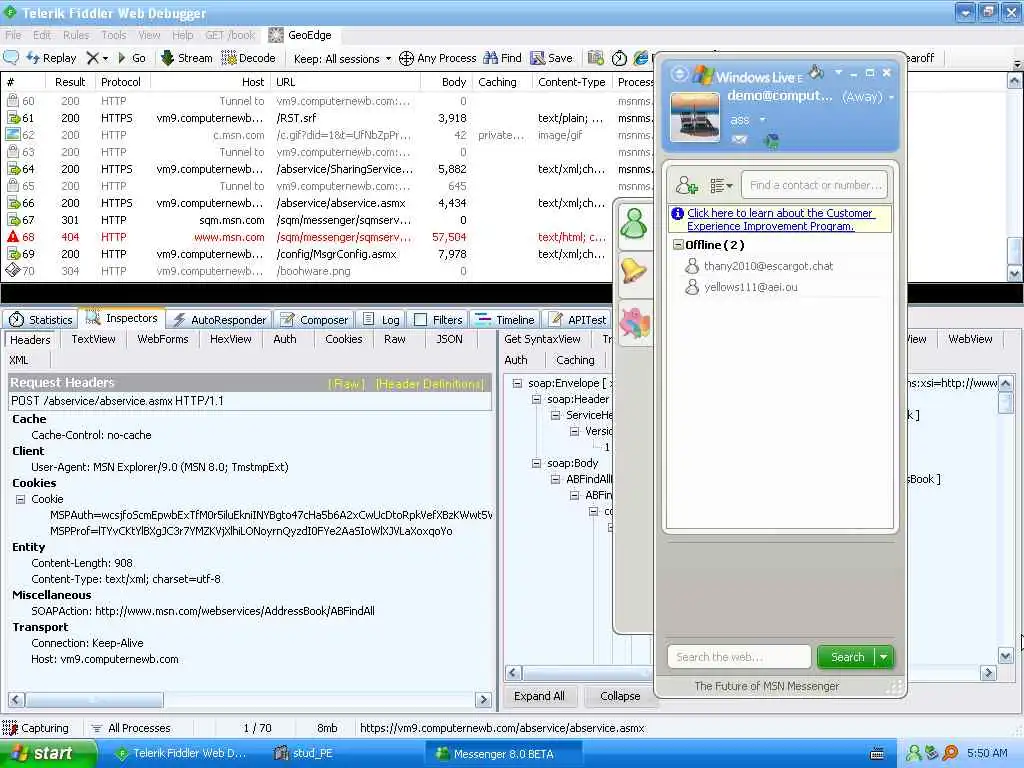Viewport: 1024px width, 768px height.
Task: Click the Replay toolbar button in Fiddler
Action: [52, 58]
